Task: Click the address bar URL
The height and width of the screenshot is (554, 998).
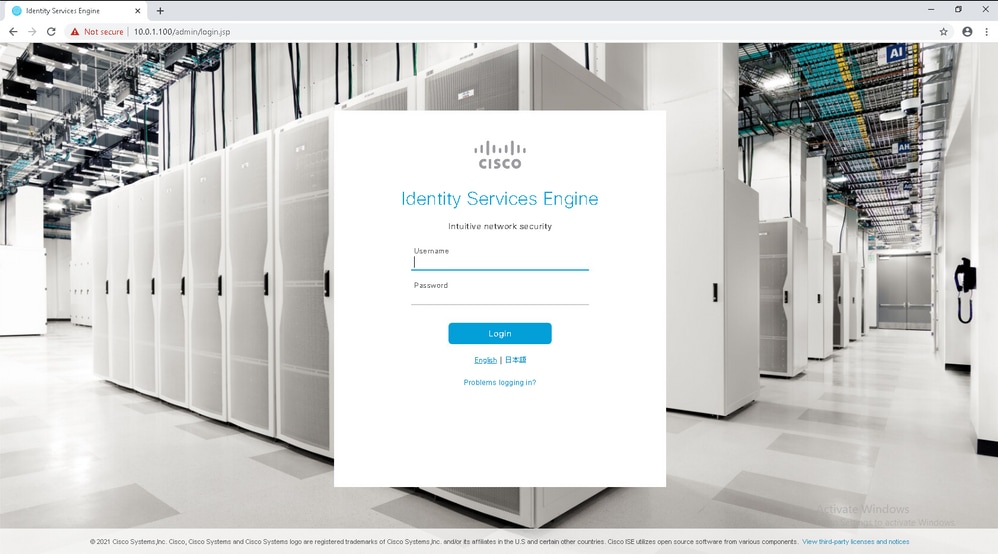Action: click(182, 32)
